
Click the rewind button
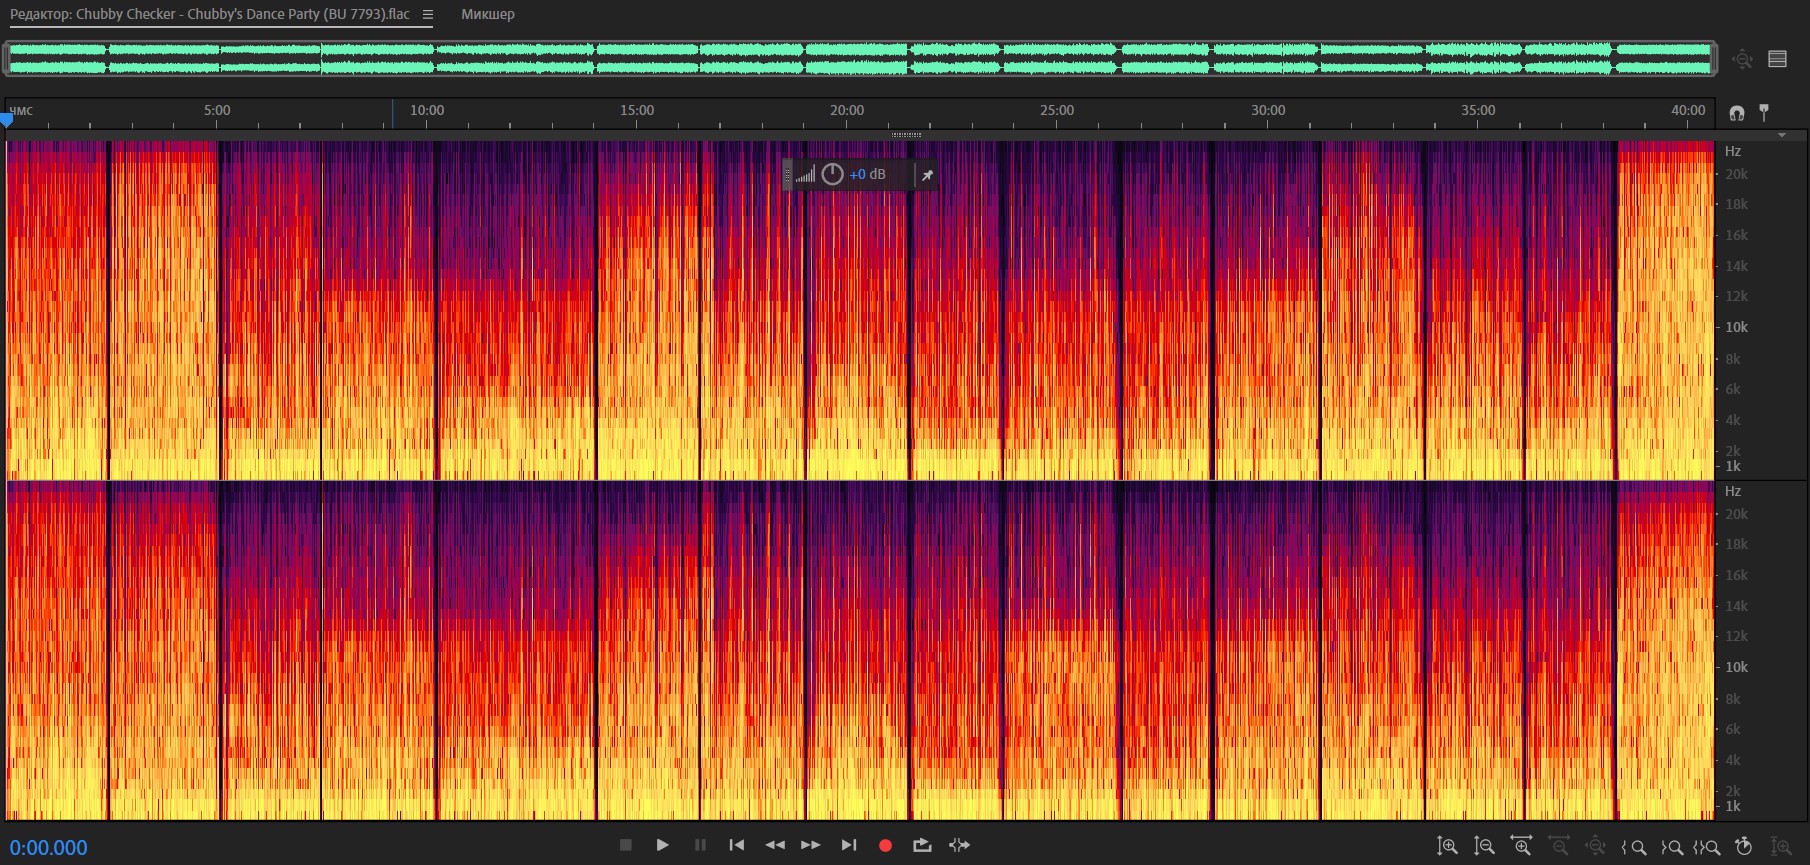click(x=774, y=845)
